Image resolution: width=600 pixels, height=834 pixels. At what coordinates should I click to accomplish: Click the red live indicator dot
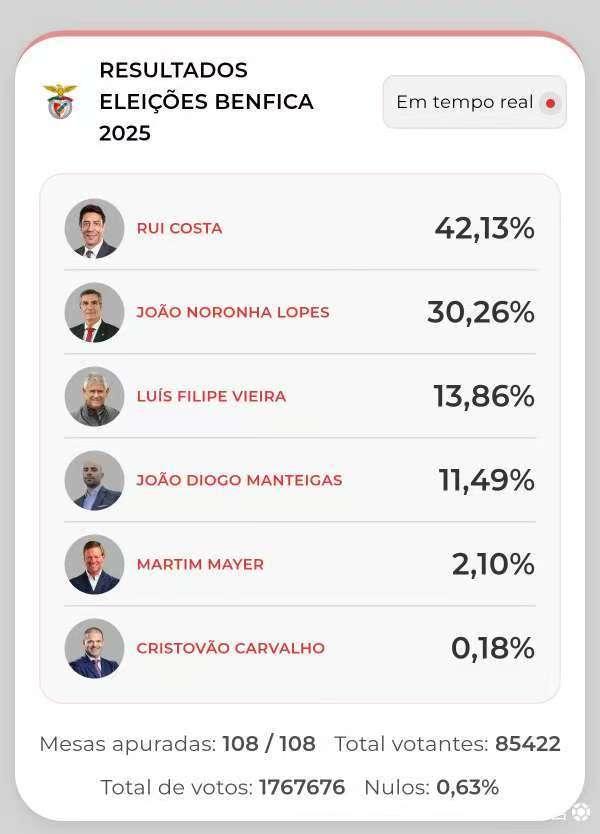(550, 103)
